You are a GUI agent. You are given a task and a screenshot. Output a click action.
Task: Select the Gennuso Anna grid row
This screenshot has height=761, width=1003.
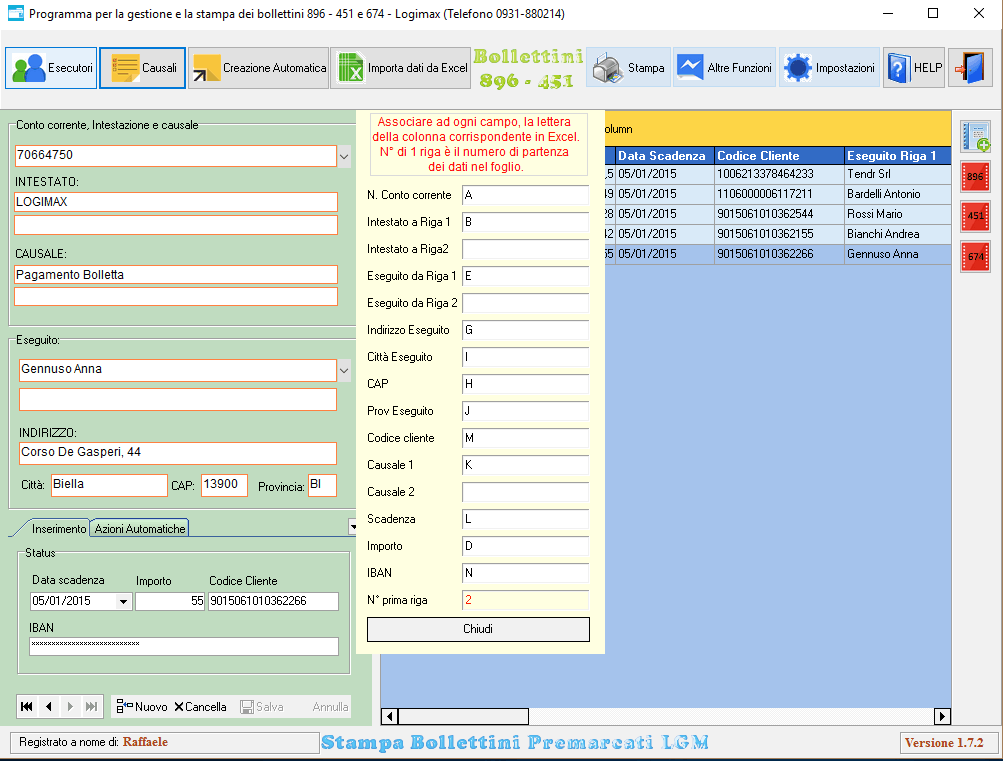click(778, 254)
